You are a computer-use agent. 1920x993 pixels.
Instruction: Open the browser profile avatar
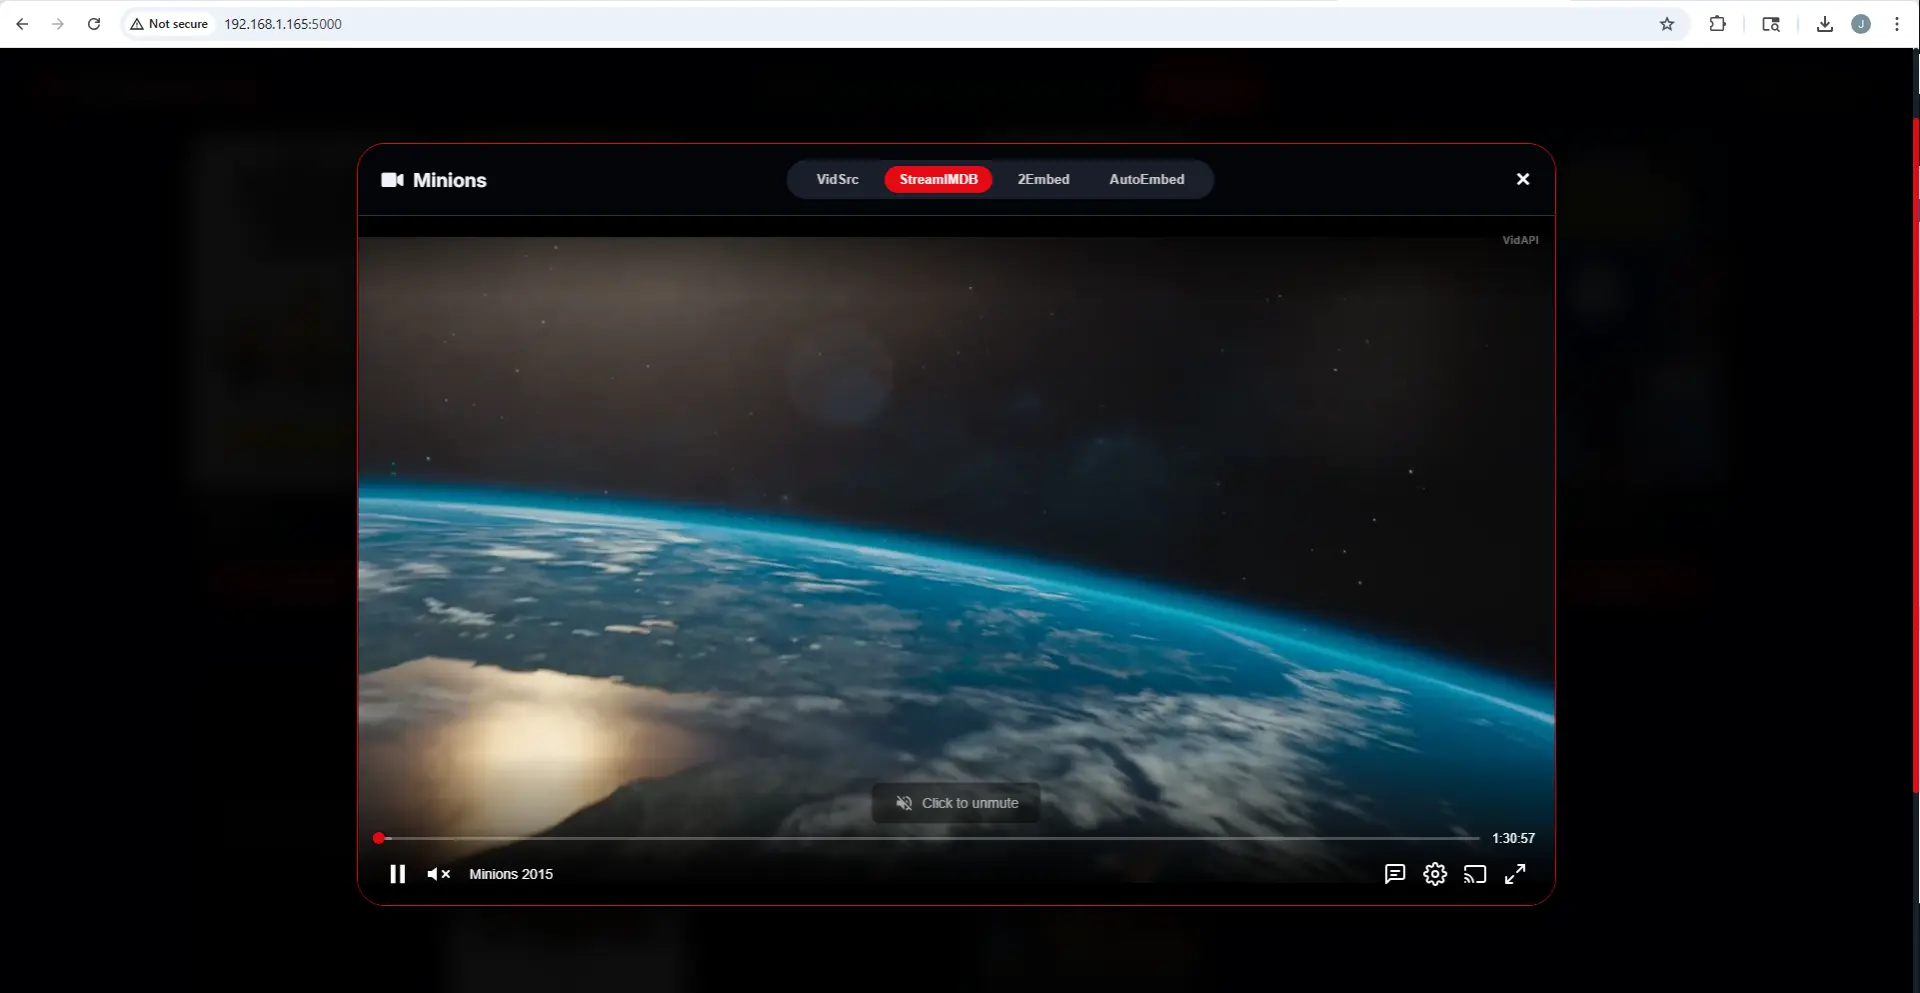(x=1861, y=24)
